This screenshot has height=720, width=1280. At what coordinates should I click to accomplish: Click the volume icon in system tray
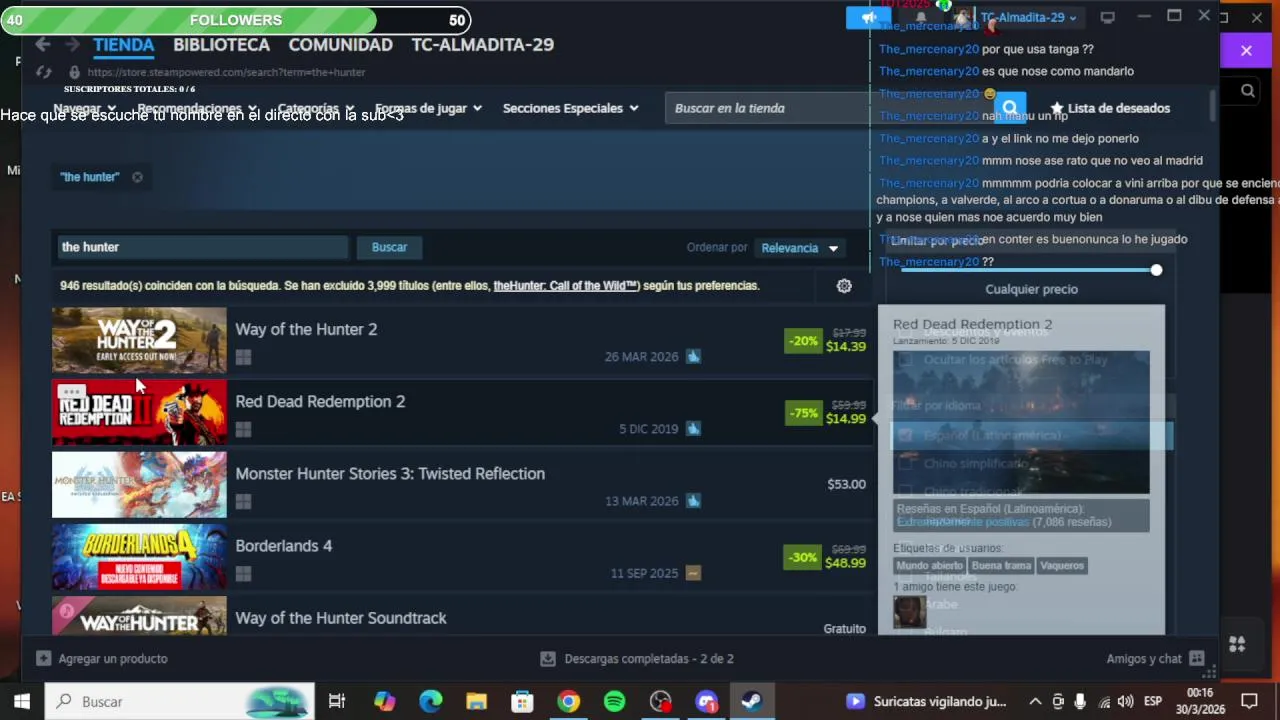tap(1125, 701)
